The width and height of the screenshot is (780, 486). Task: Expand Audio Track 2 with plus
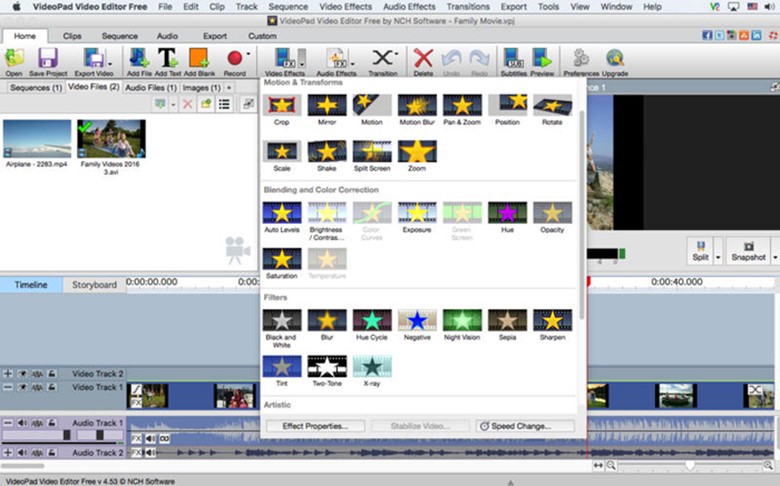click(x=7, y=453)
